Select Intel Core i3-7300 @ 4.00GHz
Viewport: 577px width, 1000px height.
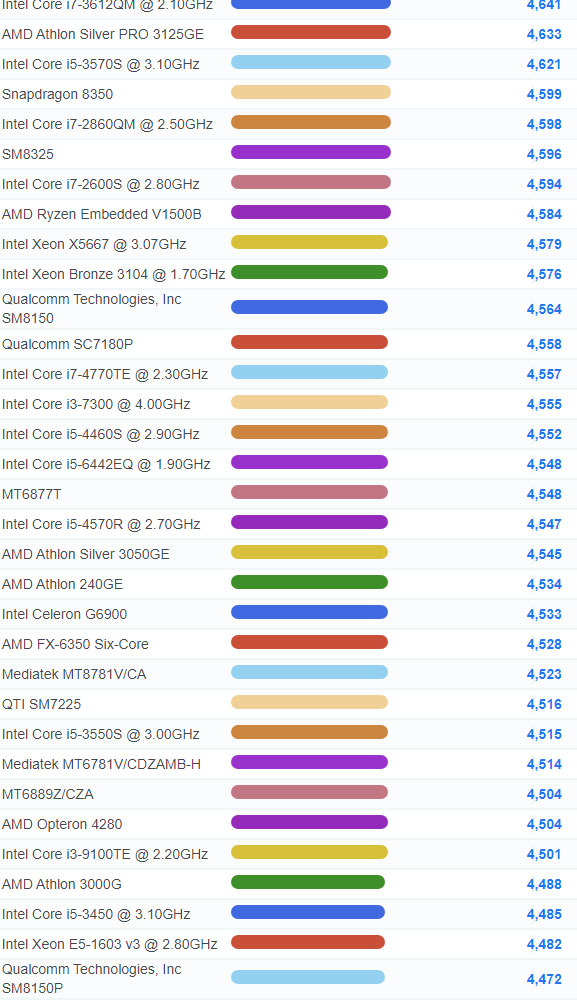point(96,404)
